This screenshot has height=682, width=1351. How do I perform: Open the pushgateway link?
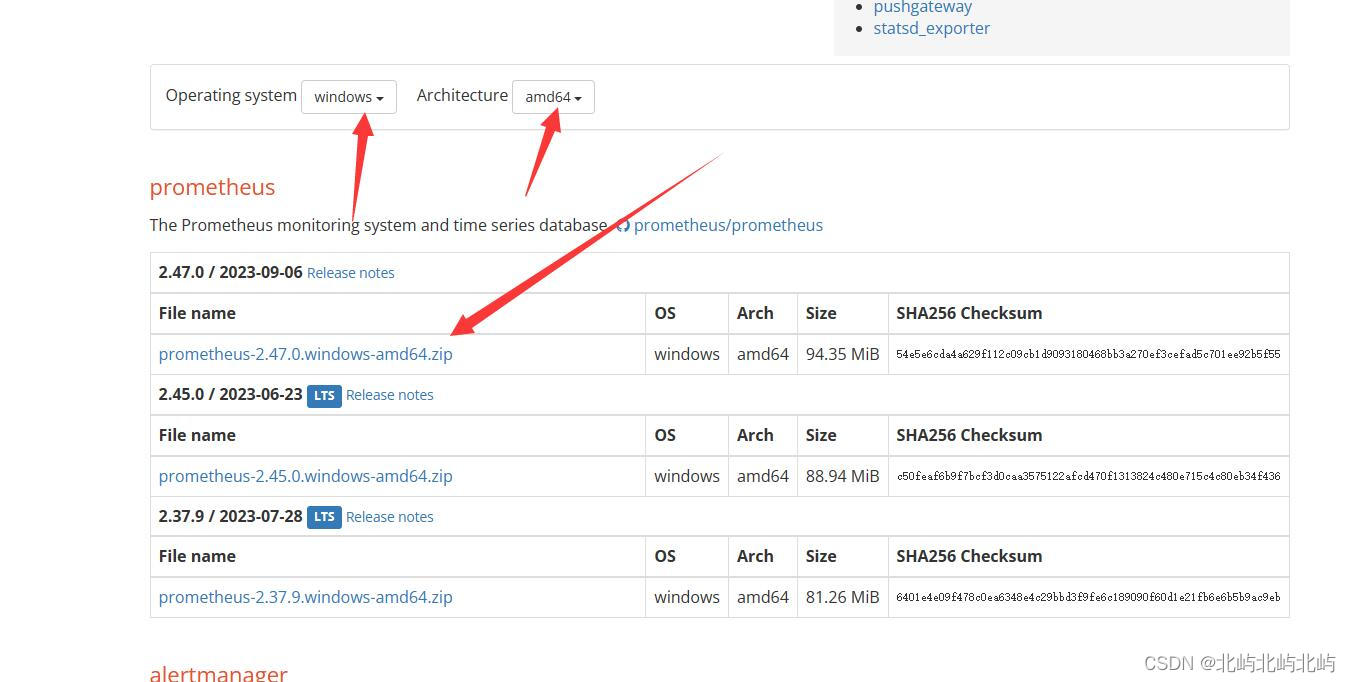[x=923, y=7]
